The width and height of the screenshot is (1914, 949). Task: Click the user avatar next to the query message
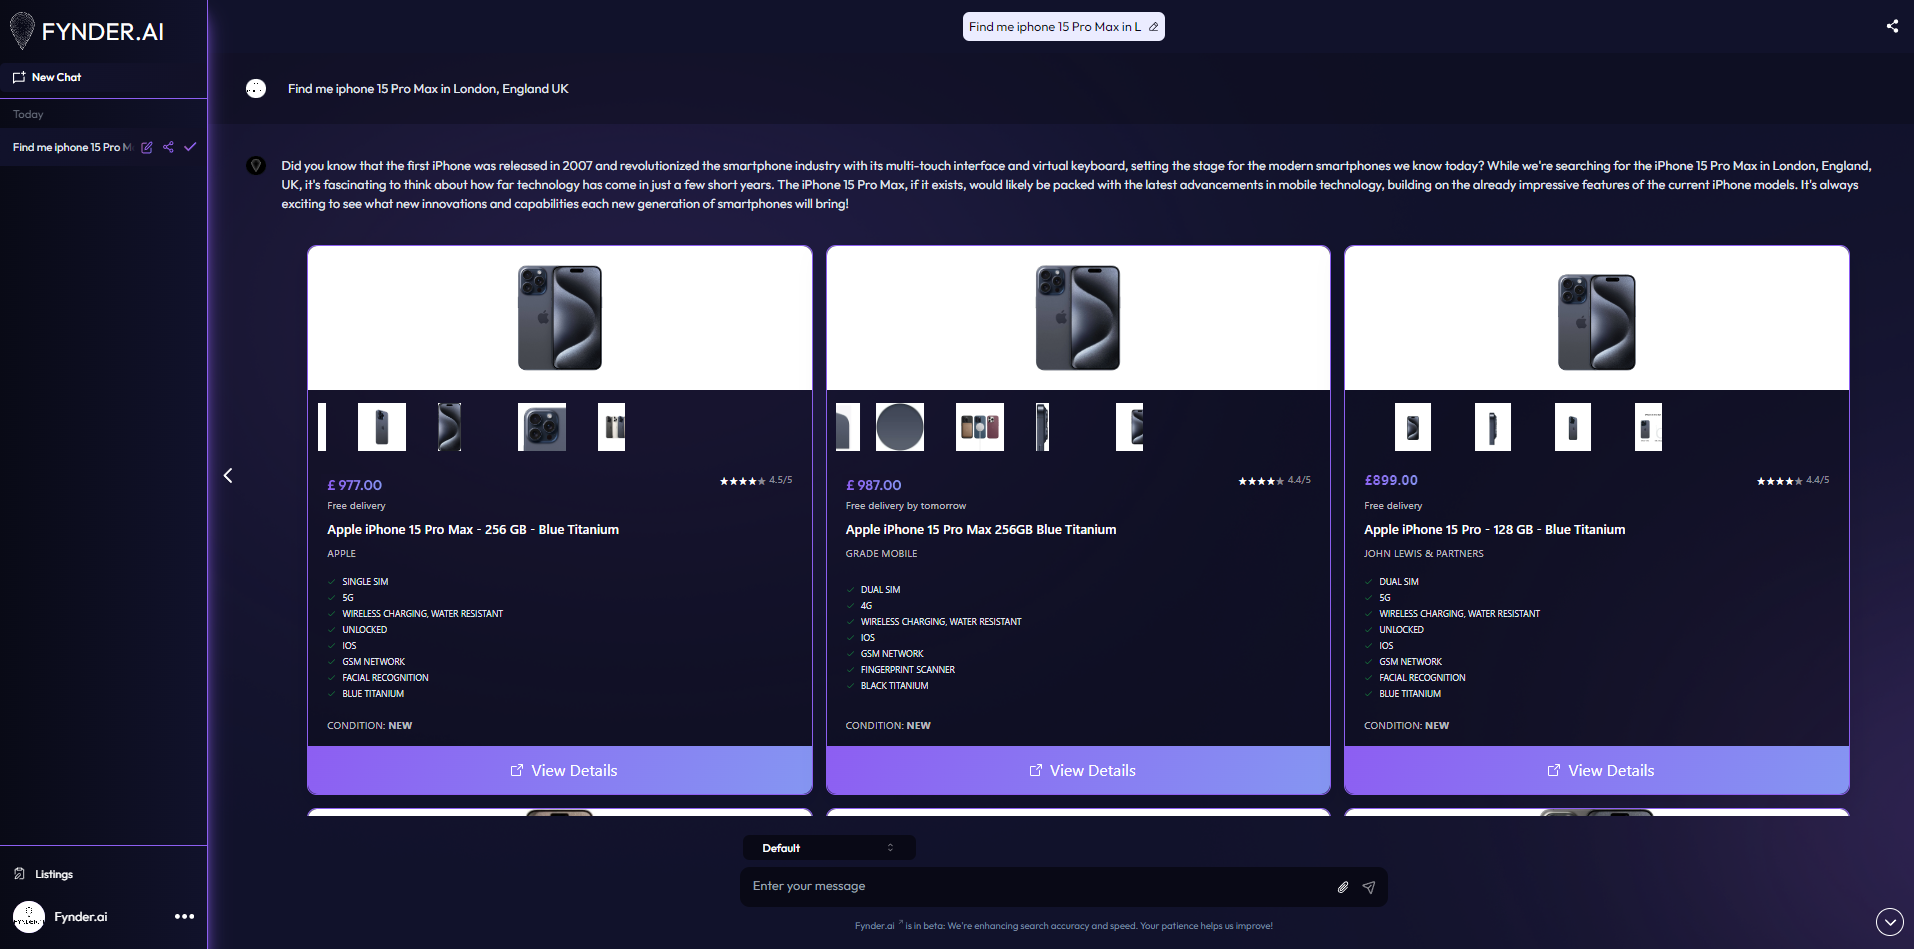point(256,89)
